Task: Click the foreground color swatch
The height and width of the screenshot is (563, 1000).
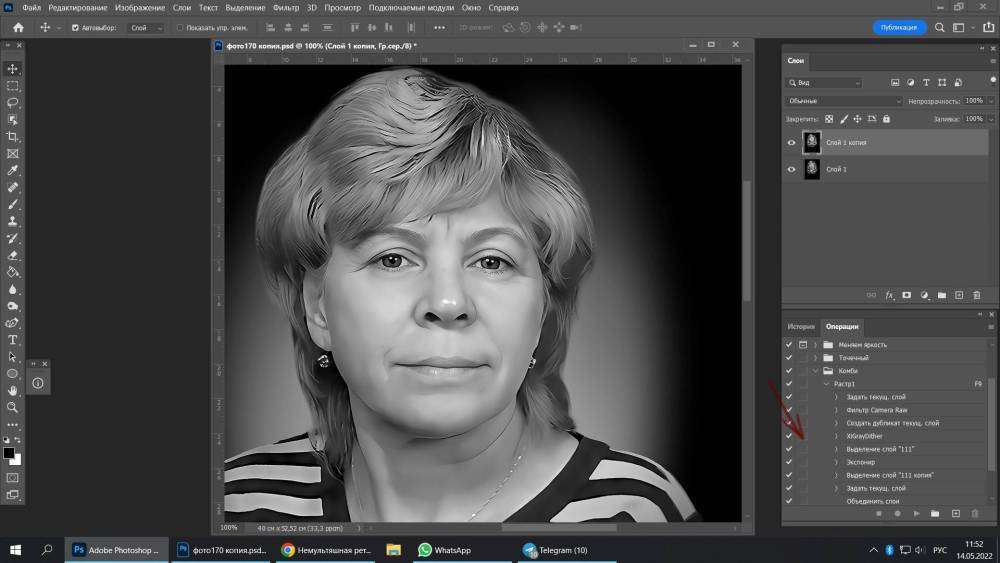Action: pos(9,453)
